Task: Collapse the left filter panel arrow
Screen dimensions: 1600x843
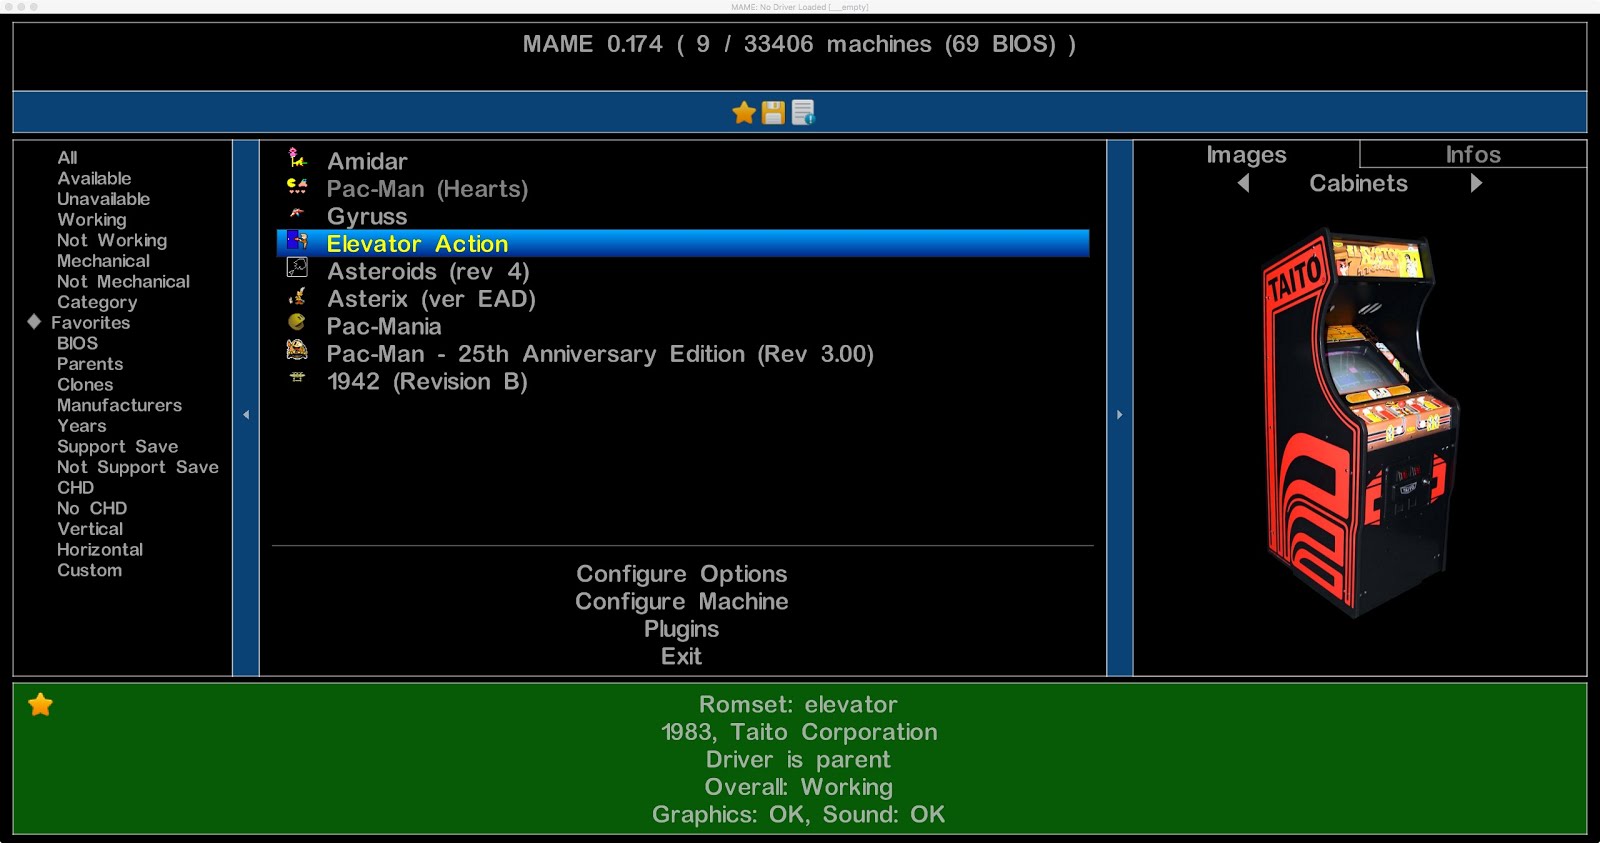Action: tap(246, 414)
